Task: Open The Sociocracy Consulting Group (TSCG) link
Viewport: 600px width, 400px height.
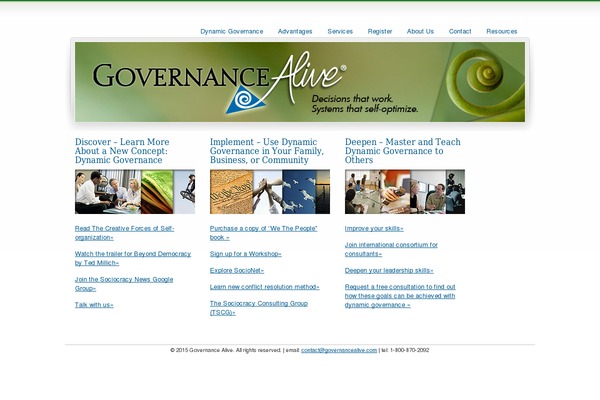Action: pos(259,308)
